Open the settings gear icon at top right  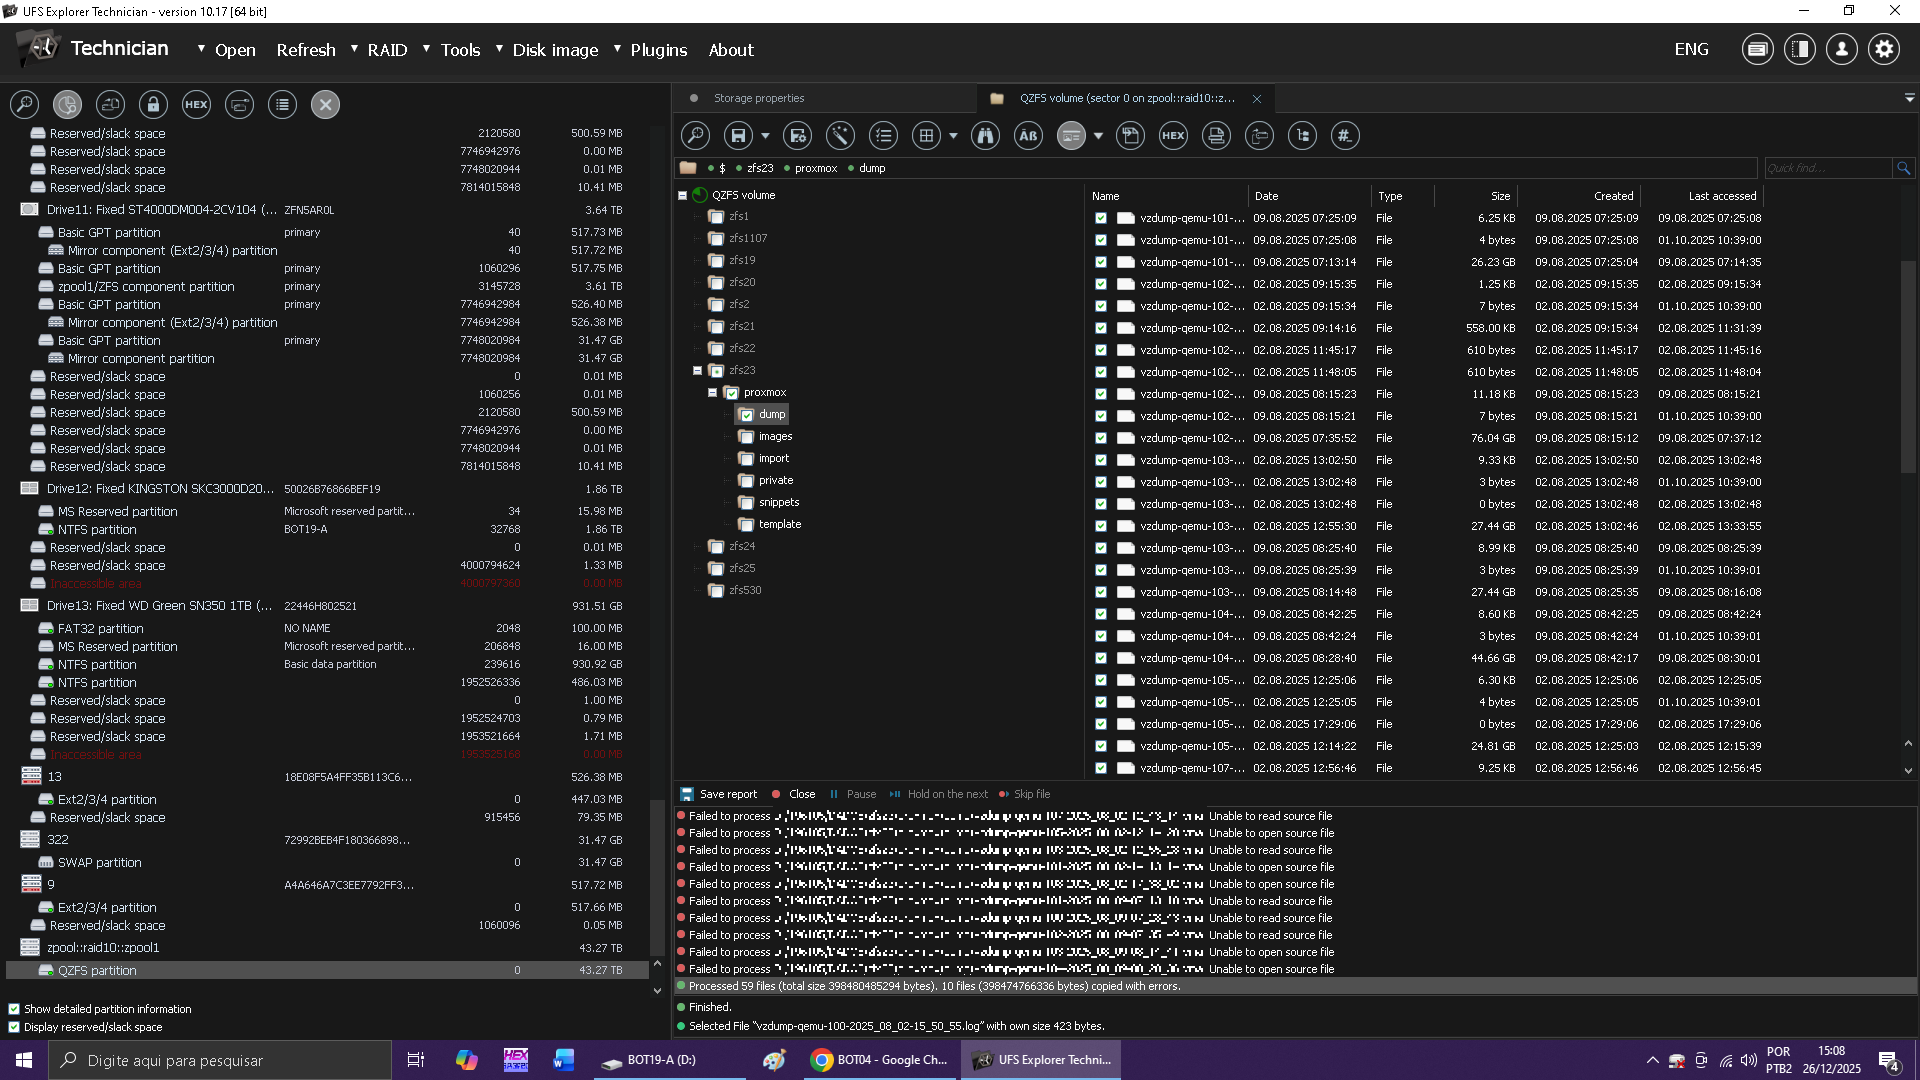coord(1884,50)
